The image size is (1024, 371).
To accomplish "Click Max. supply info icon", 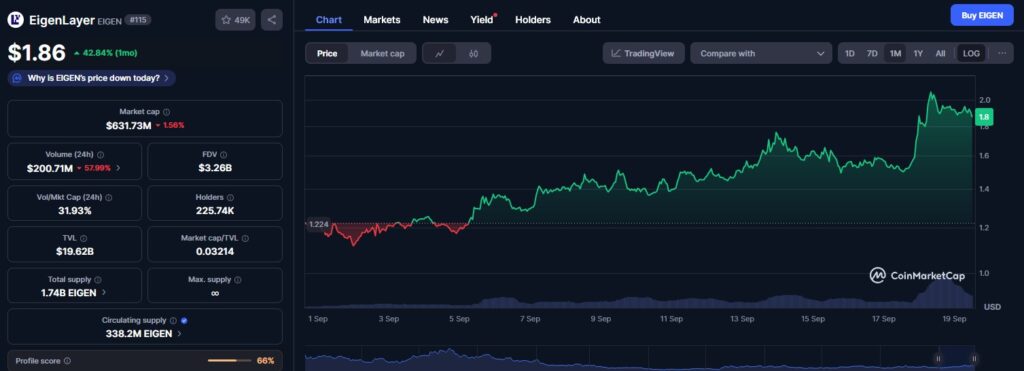I will click(x=238, y=280).
